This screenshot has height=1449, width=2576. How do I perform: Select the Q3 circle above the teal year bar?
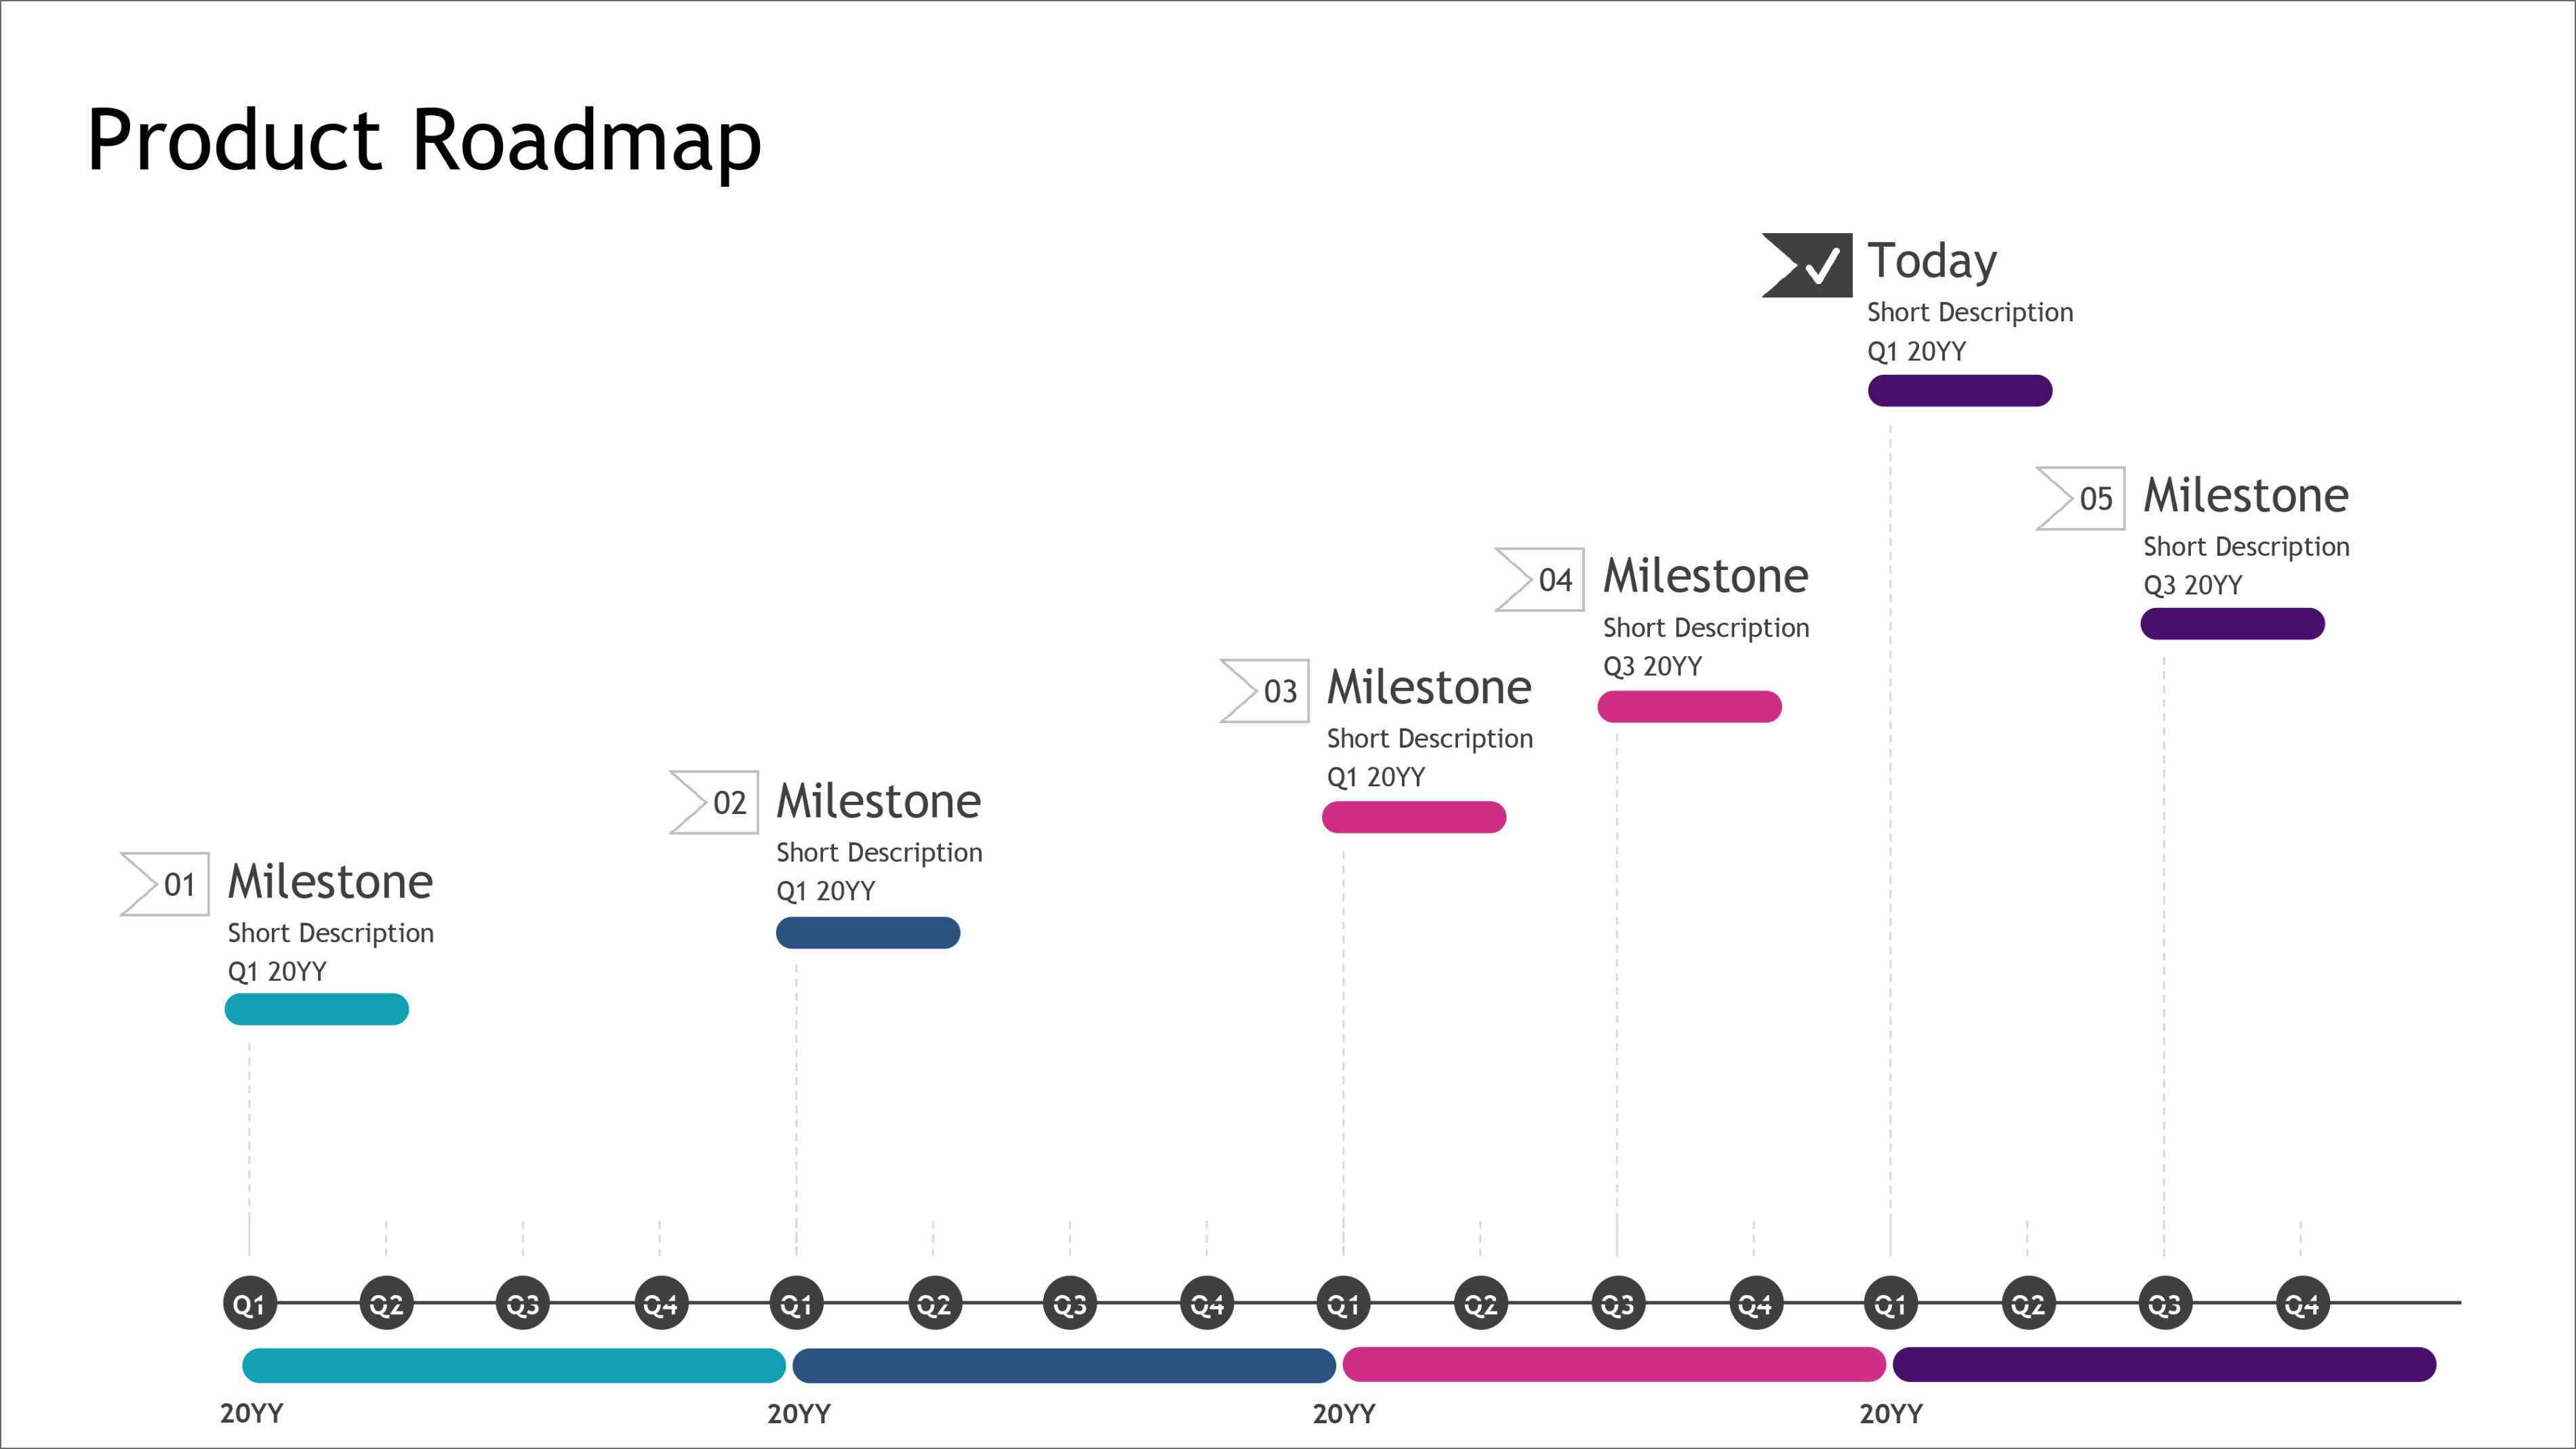[523, 1304]
